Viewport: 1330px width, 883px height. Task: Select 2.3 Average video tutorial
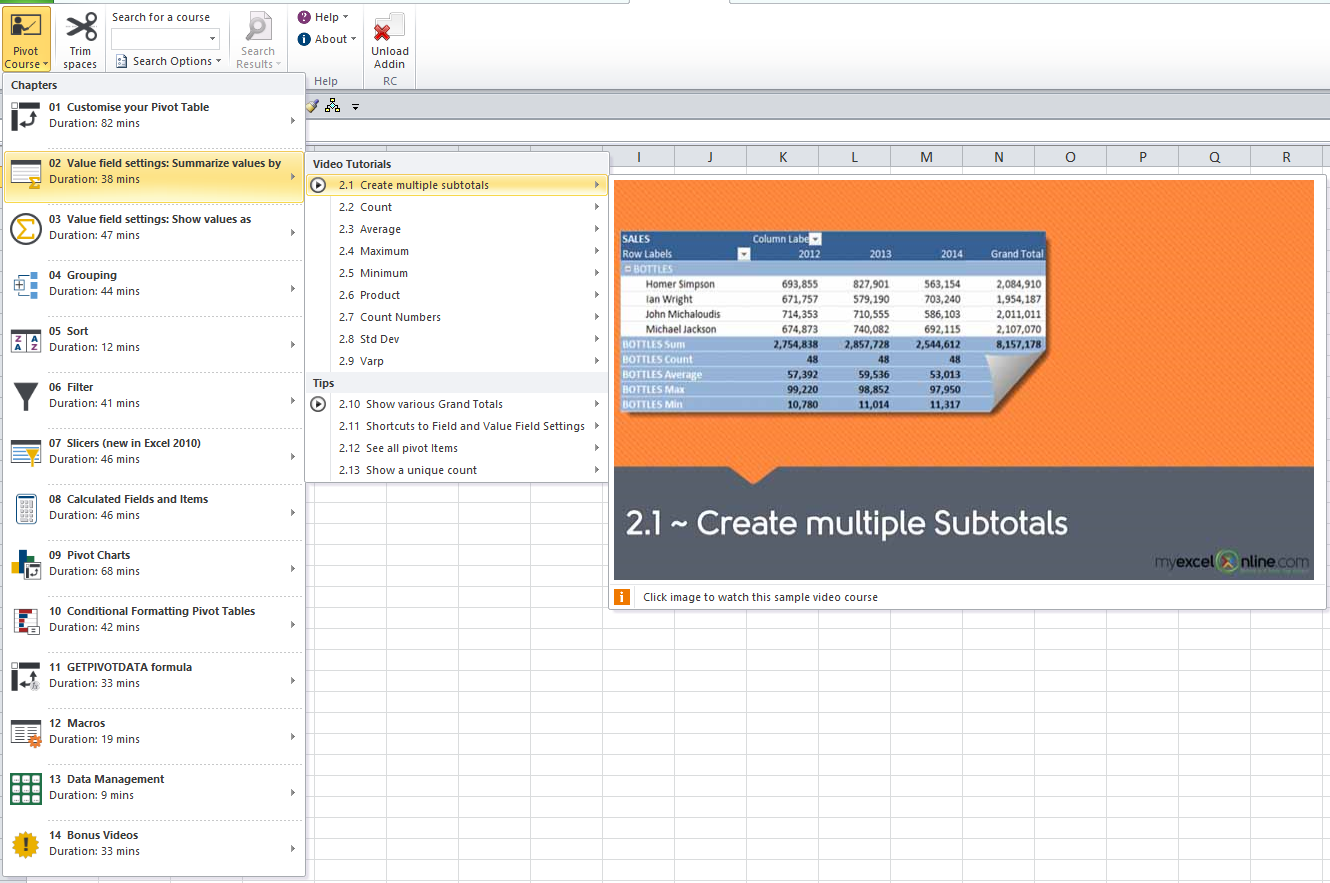(456, 229)
